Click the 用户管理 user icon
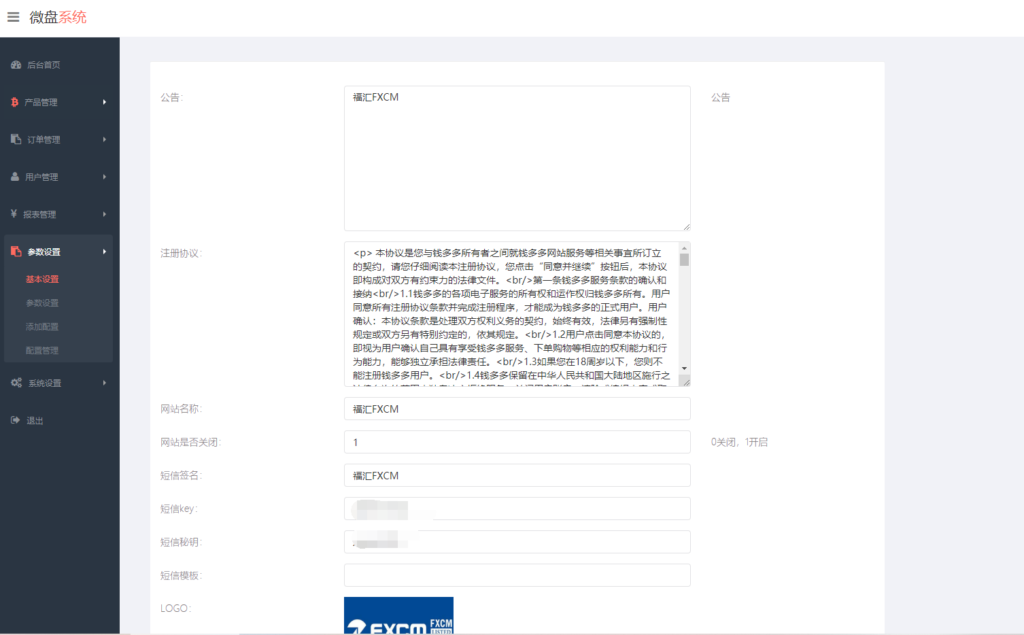Image resolution: width=1024 pixels, height=635 pixels. (x=15, y=177)
